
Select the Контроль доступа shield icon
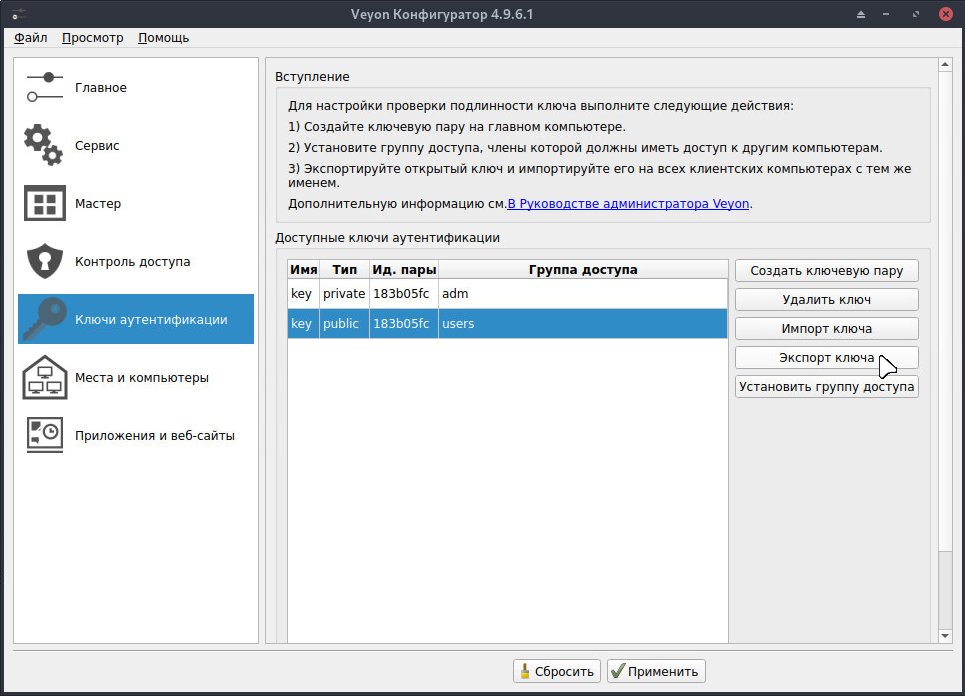(x=45, y=261)
